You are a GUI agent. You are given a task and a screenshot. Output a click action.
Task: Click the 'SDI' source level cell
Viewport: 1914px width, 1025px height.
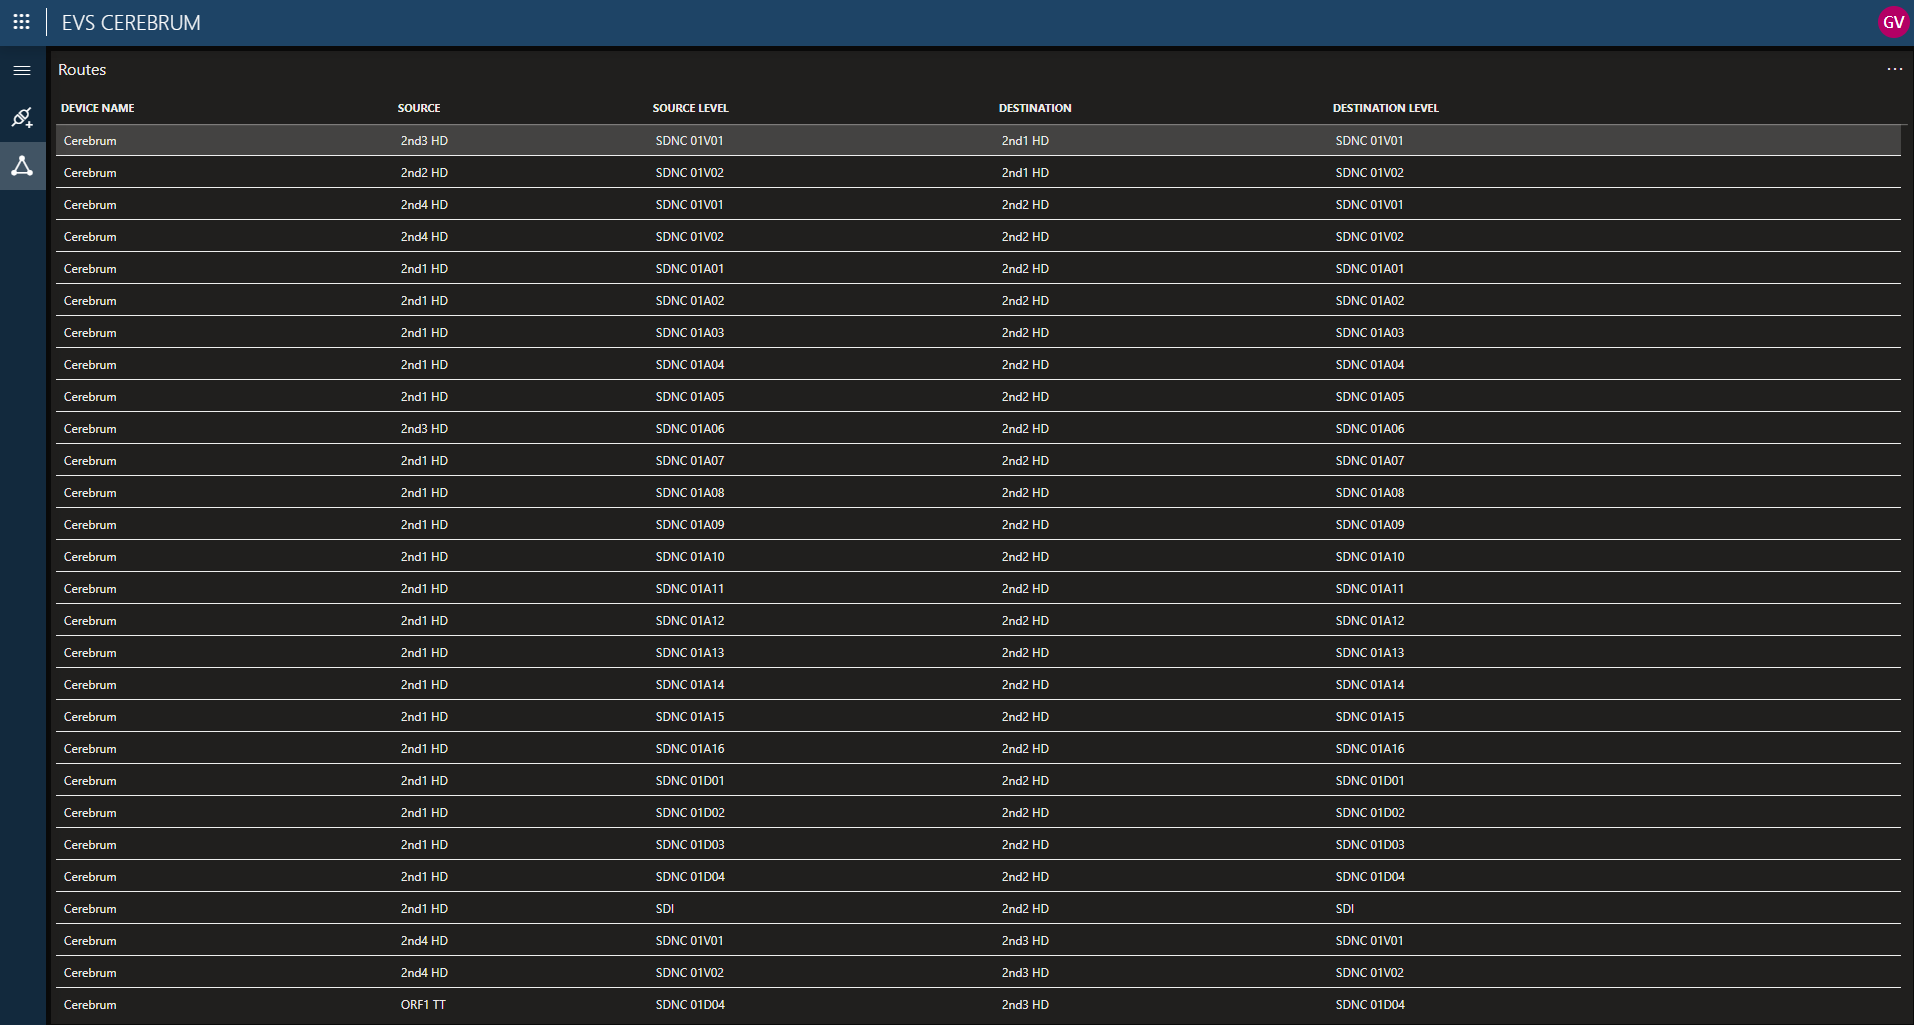tap(665, 909)
